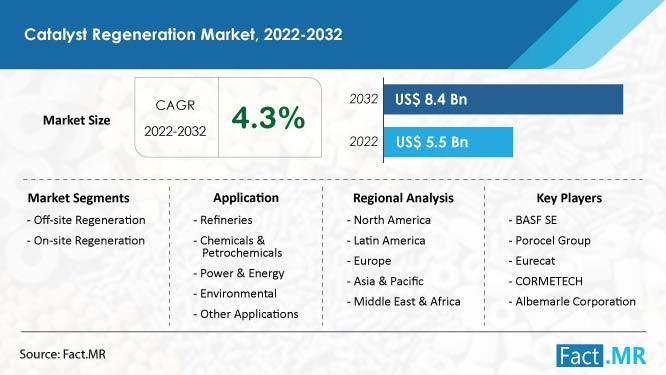Image resolution: width=666 pixels, height=375 pixels.
Task: Click the Regional Analysis heading
Action: pos(403,198)
